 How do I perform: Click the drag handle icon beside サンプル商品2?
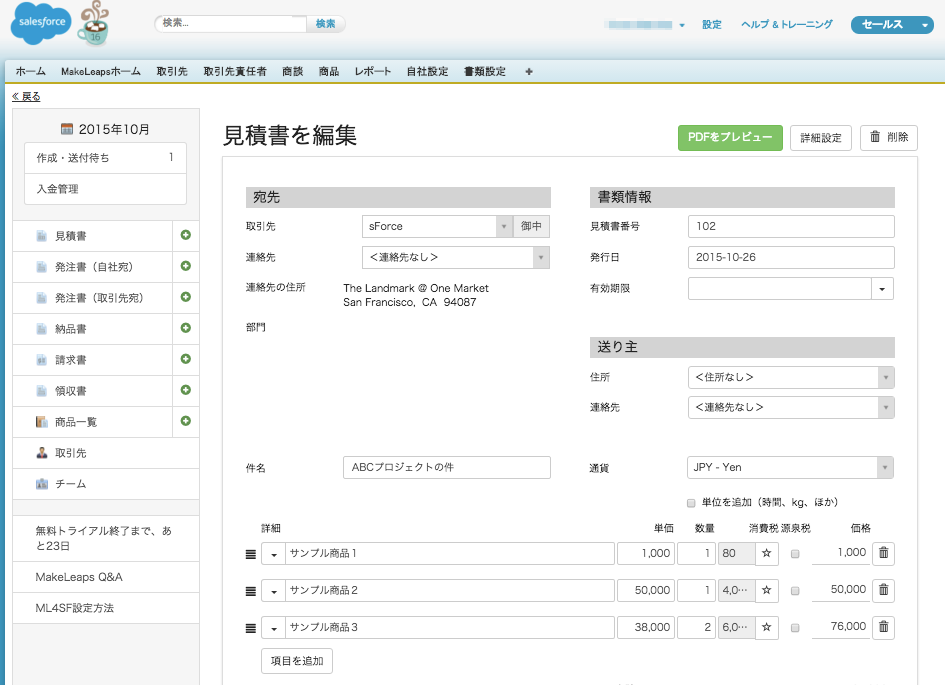pos(248,590)
